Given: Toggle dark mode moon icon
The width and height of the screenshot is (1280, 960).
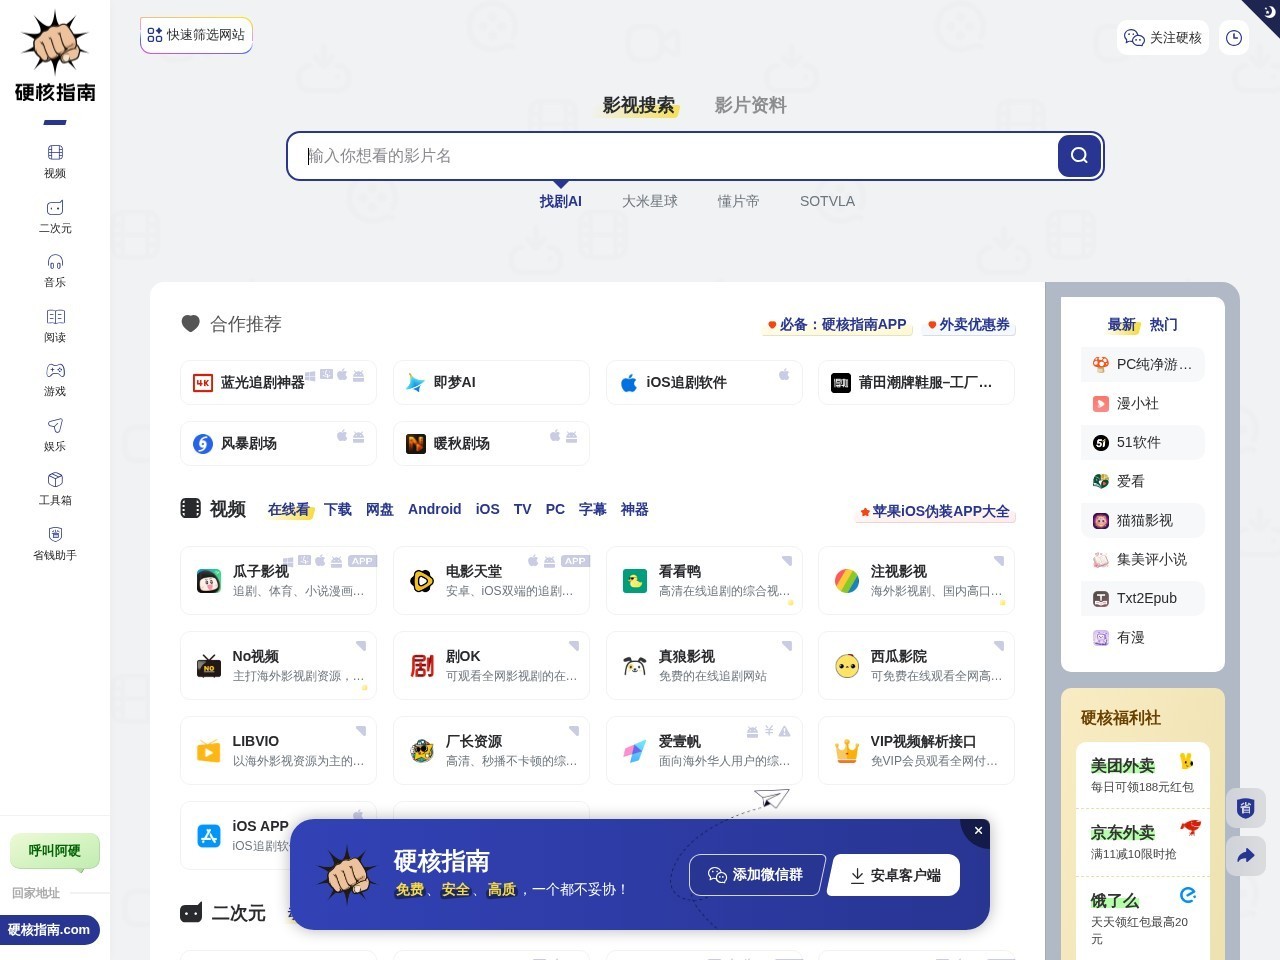Looking at the screenshot, I should coord(1269,11).
